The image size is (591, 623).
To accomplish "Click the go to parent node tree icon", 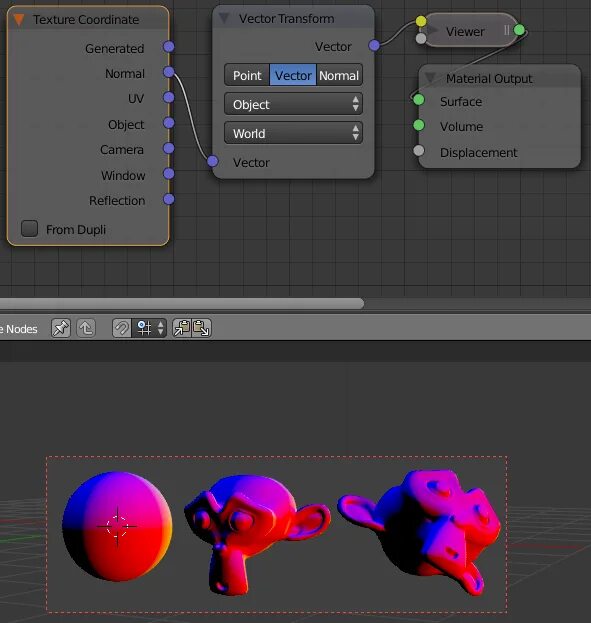I will click(86, 328).
